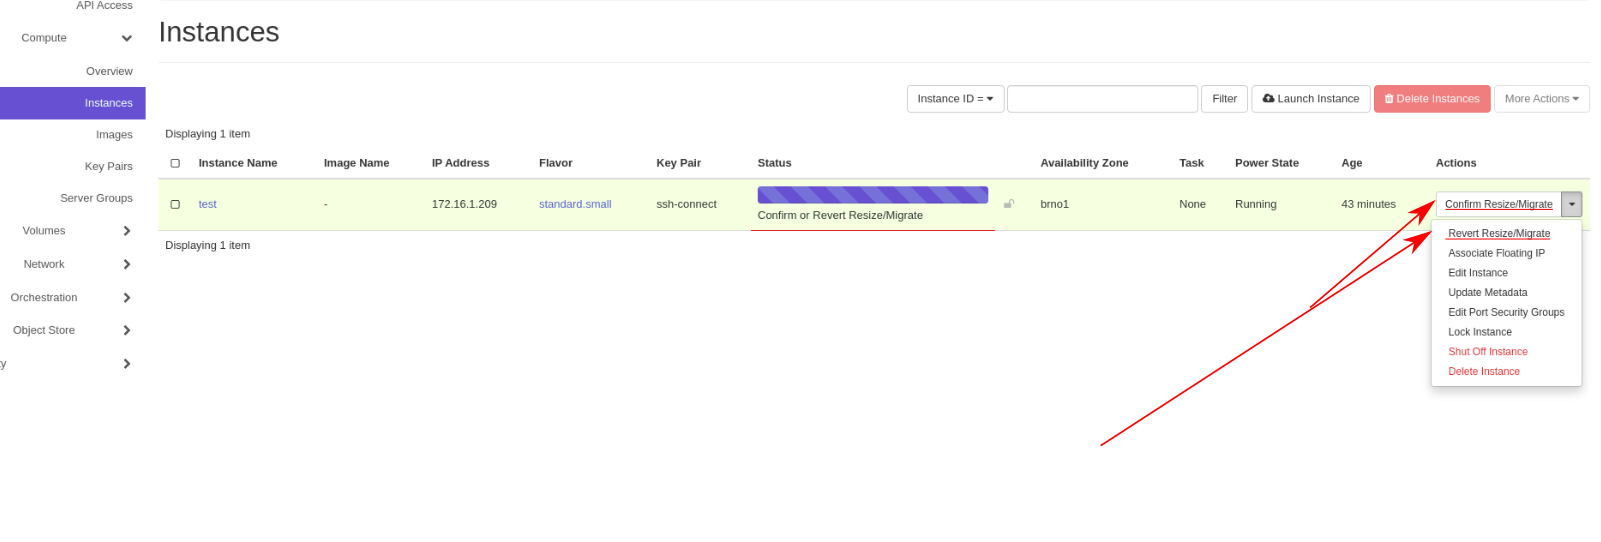1601x542 pixels.
Task: Focus the filter text input field
Action: pyautogui.click(x=1101, y=99)
